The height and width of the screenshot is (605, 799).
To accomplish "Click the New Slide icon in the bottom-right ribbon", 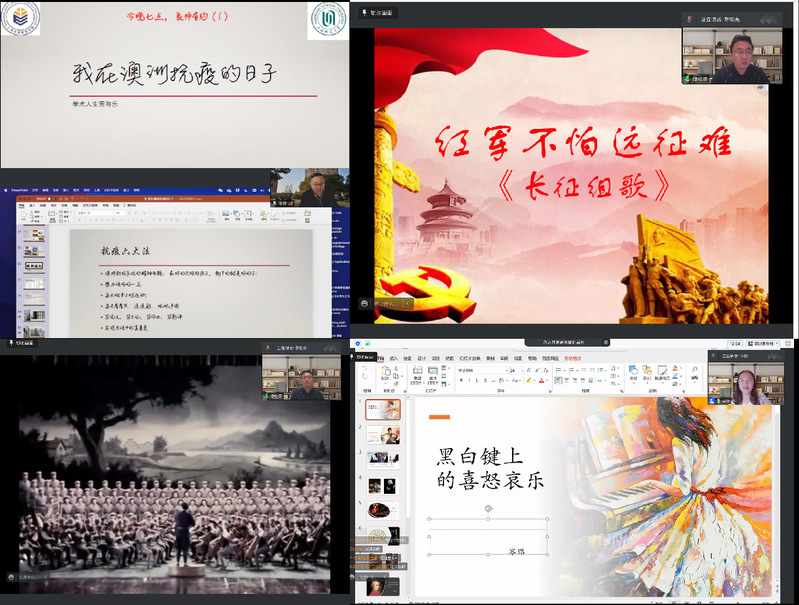I will pyautogui.click(x=416, y=374).
